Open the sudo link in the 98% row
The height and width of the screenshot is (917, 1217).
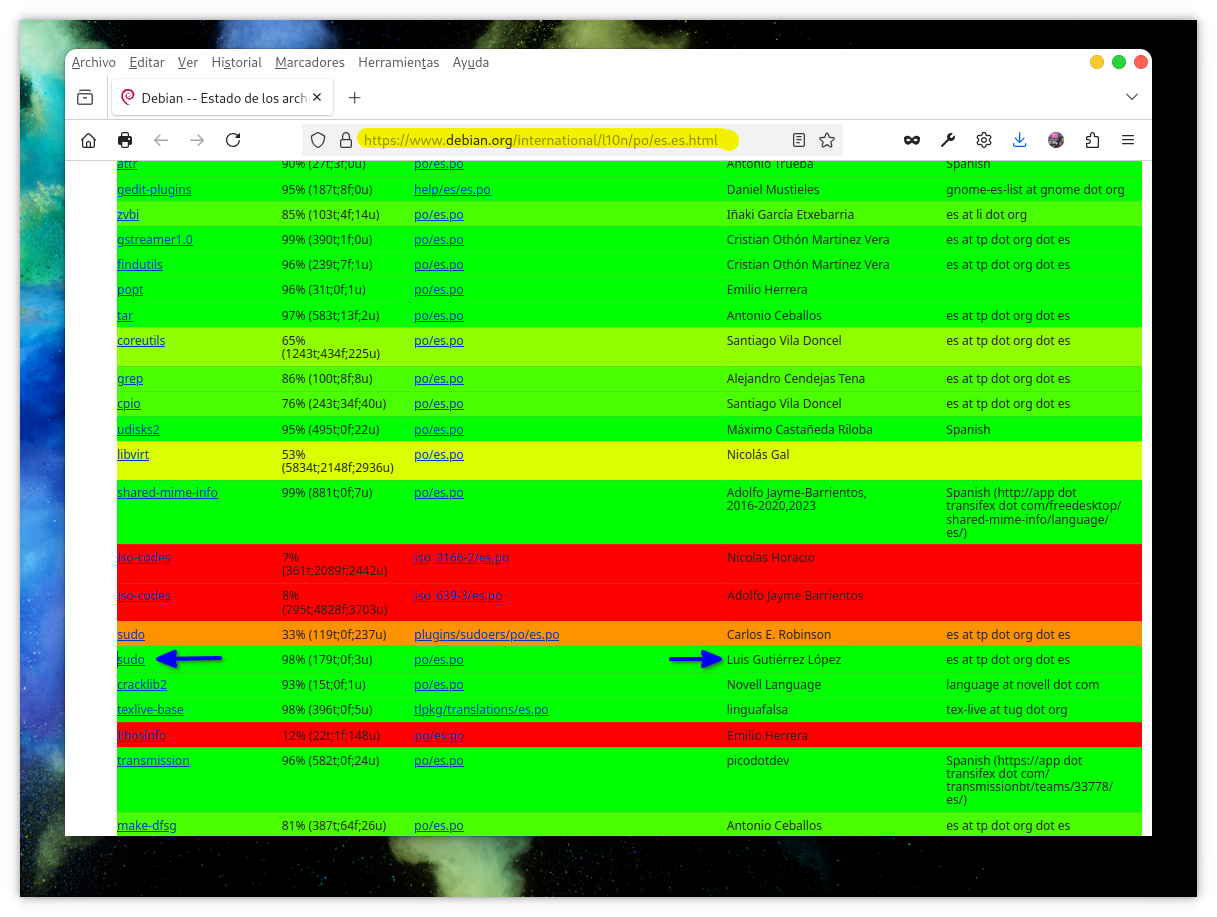tap(131, 659)
